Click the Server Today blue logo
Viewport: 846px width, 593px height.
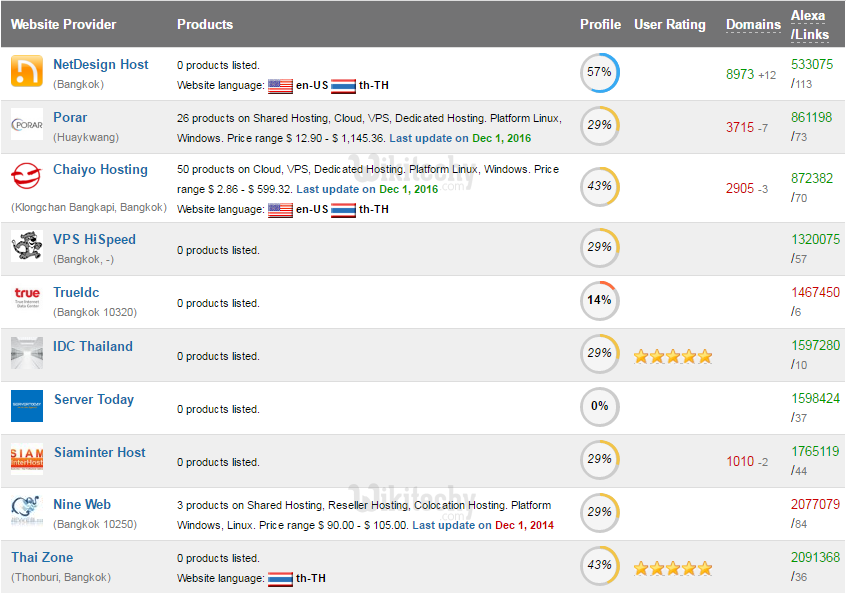27,406
